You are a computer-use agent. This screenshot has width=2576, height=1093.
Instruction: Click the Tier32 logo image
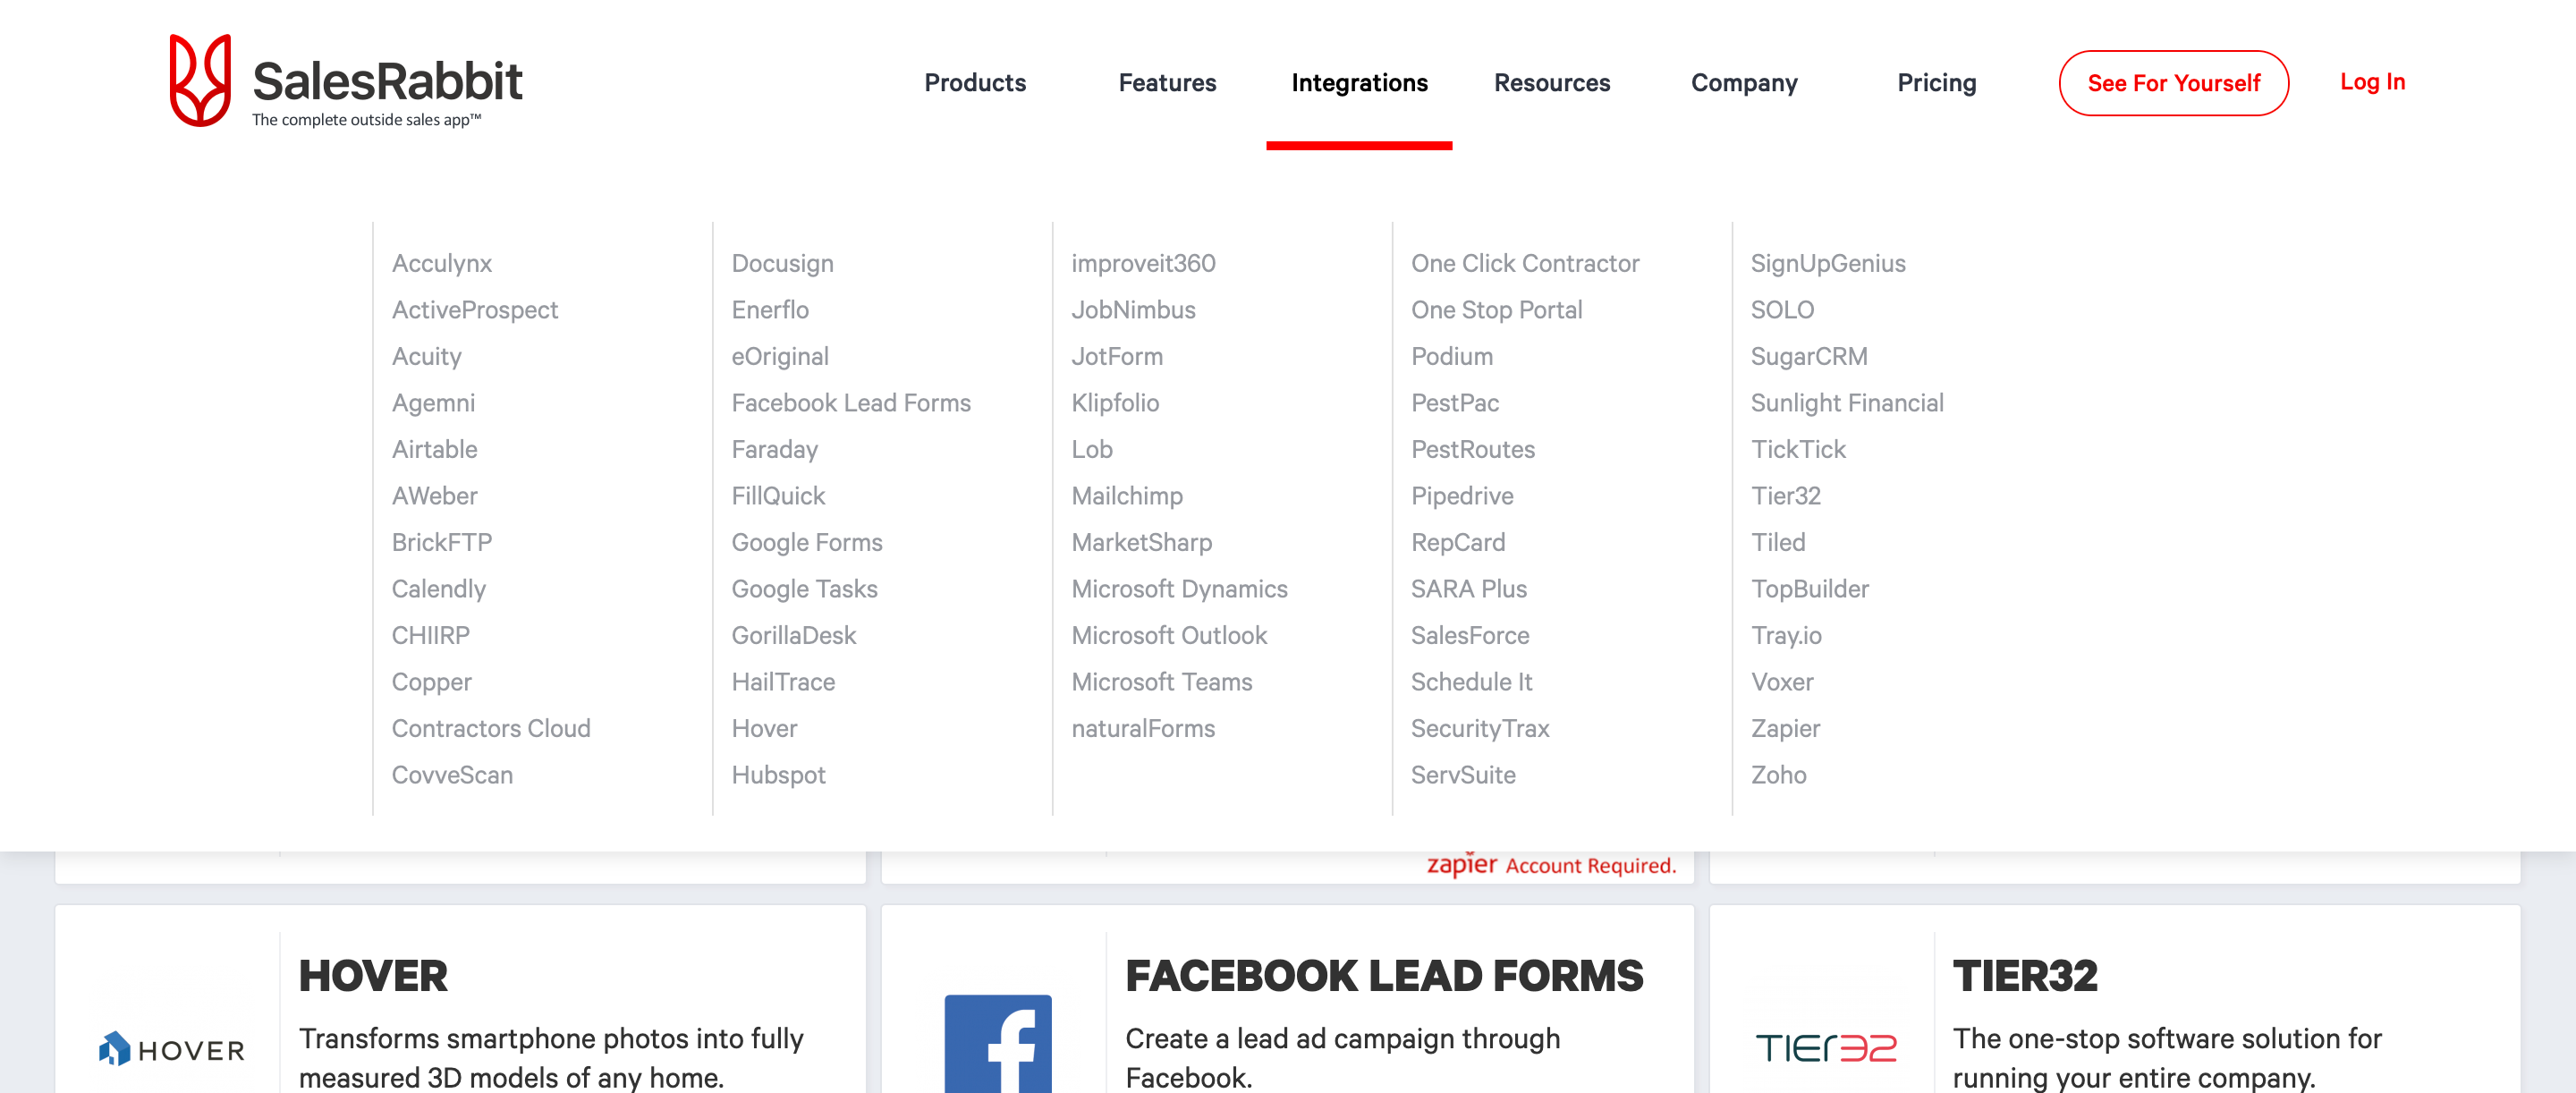1825,1047
